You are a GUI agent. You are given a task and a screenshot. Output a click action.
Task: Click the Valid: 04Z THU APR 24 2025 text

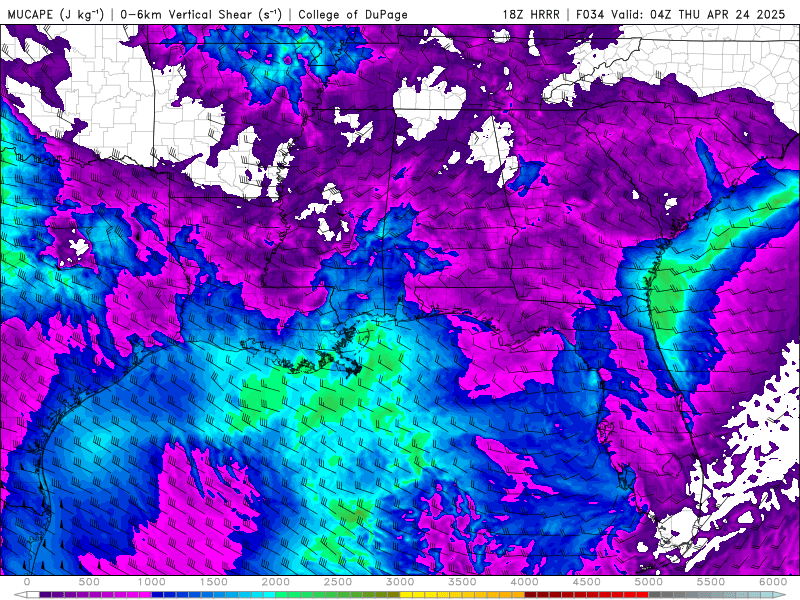coord(698,14)
